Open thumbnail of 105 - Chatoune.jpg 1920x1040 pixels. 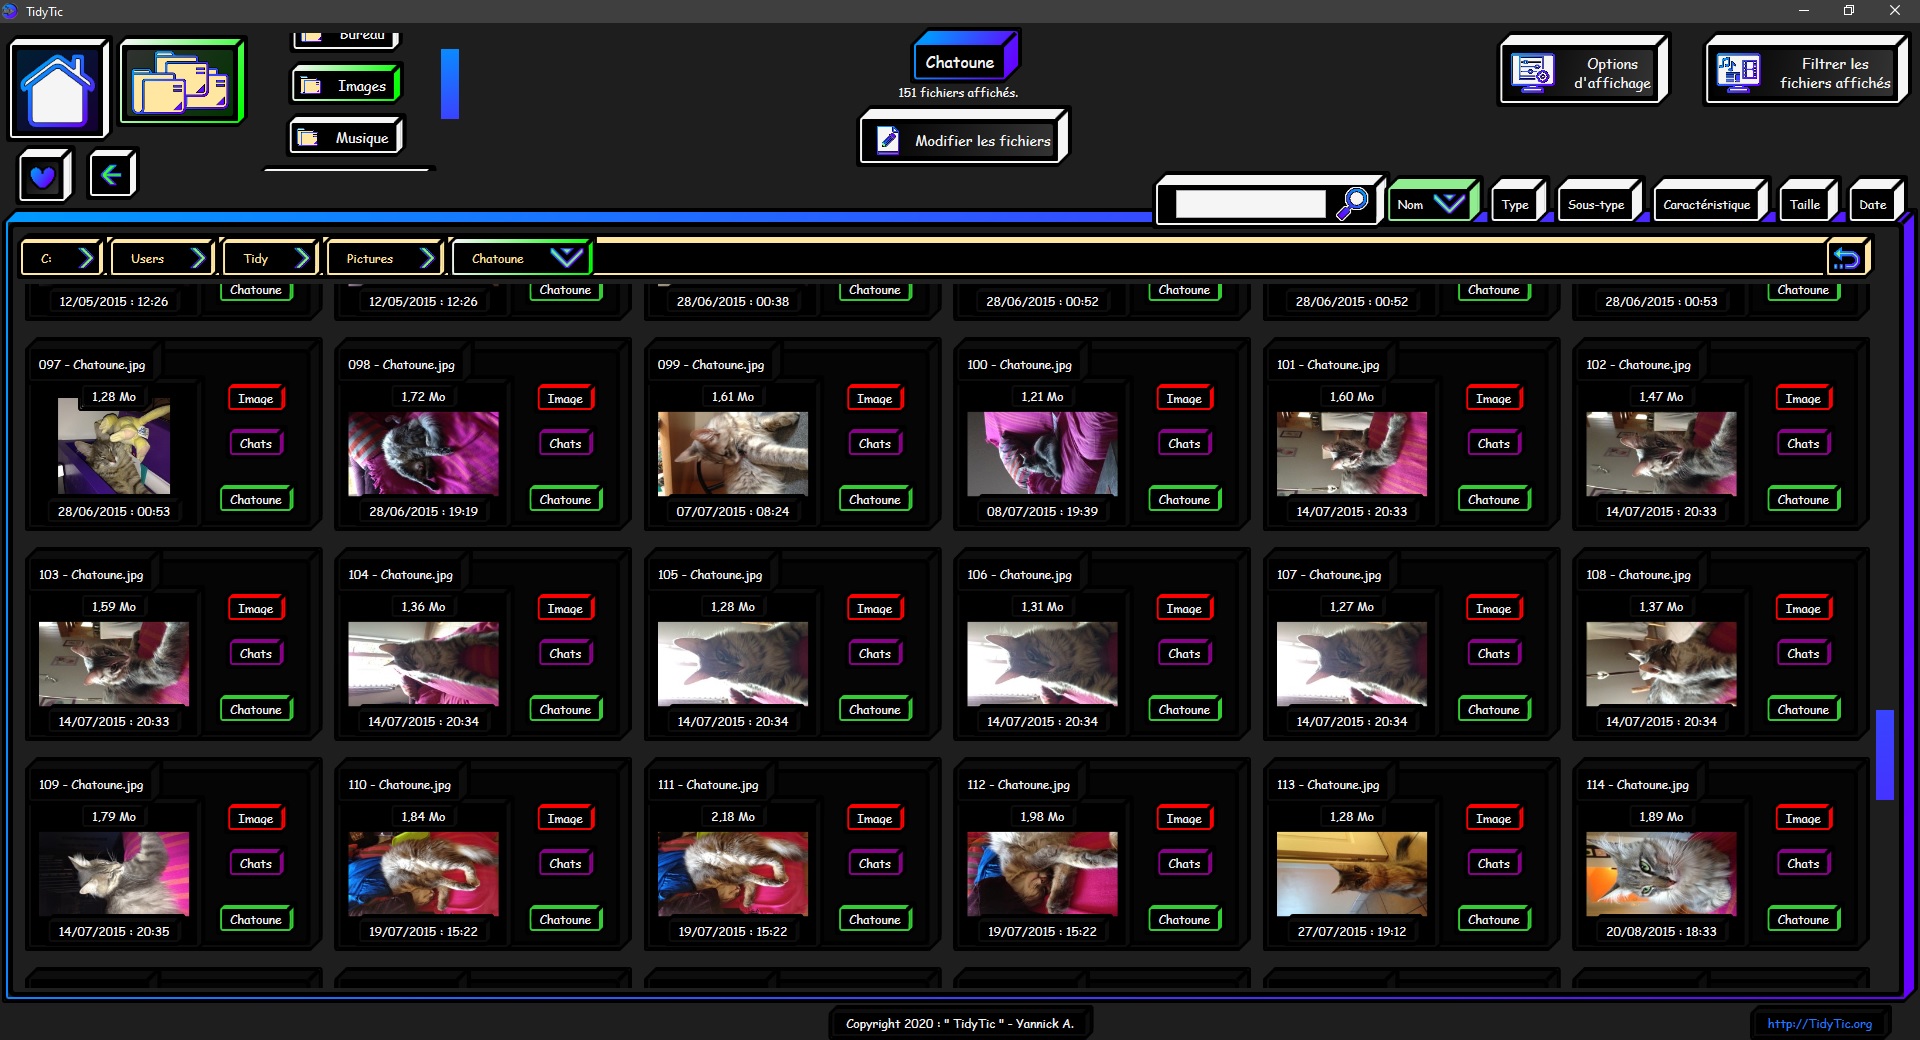coord(732,663)
